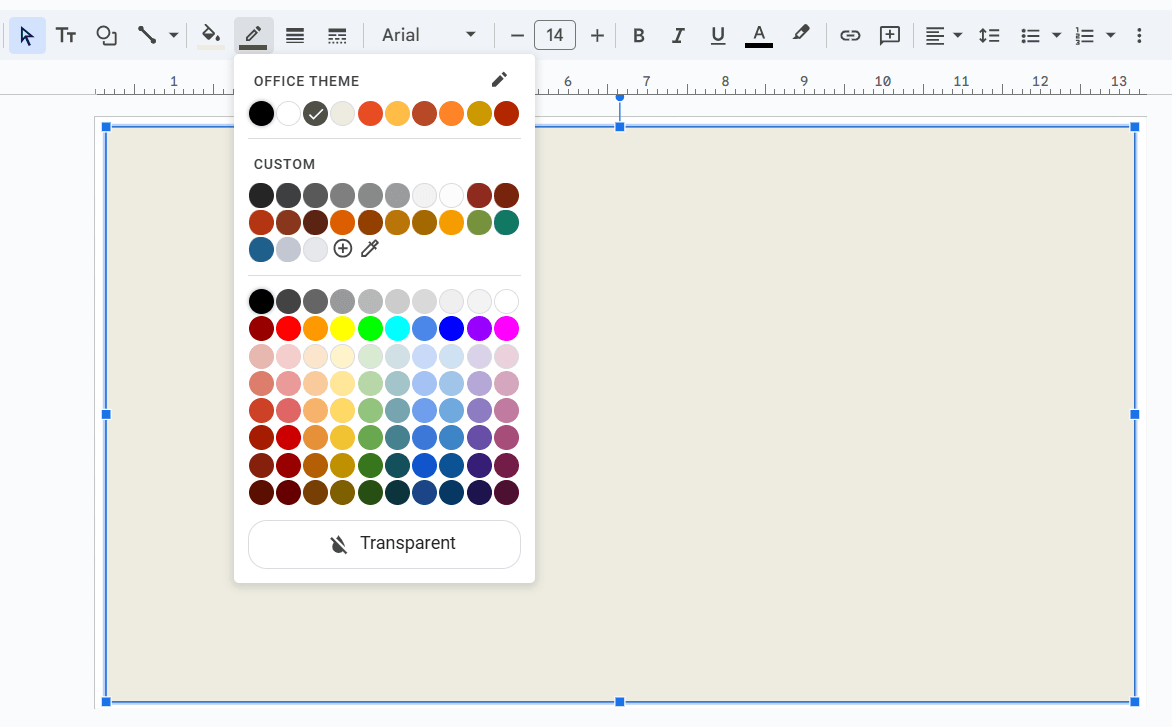The height and width of the screenshot is (727, 1172).
Task: Insert a comment on the slide
Action: click(889, 35)
